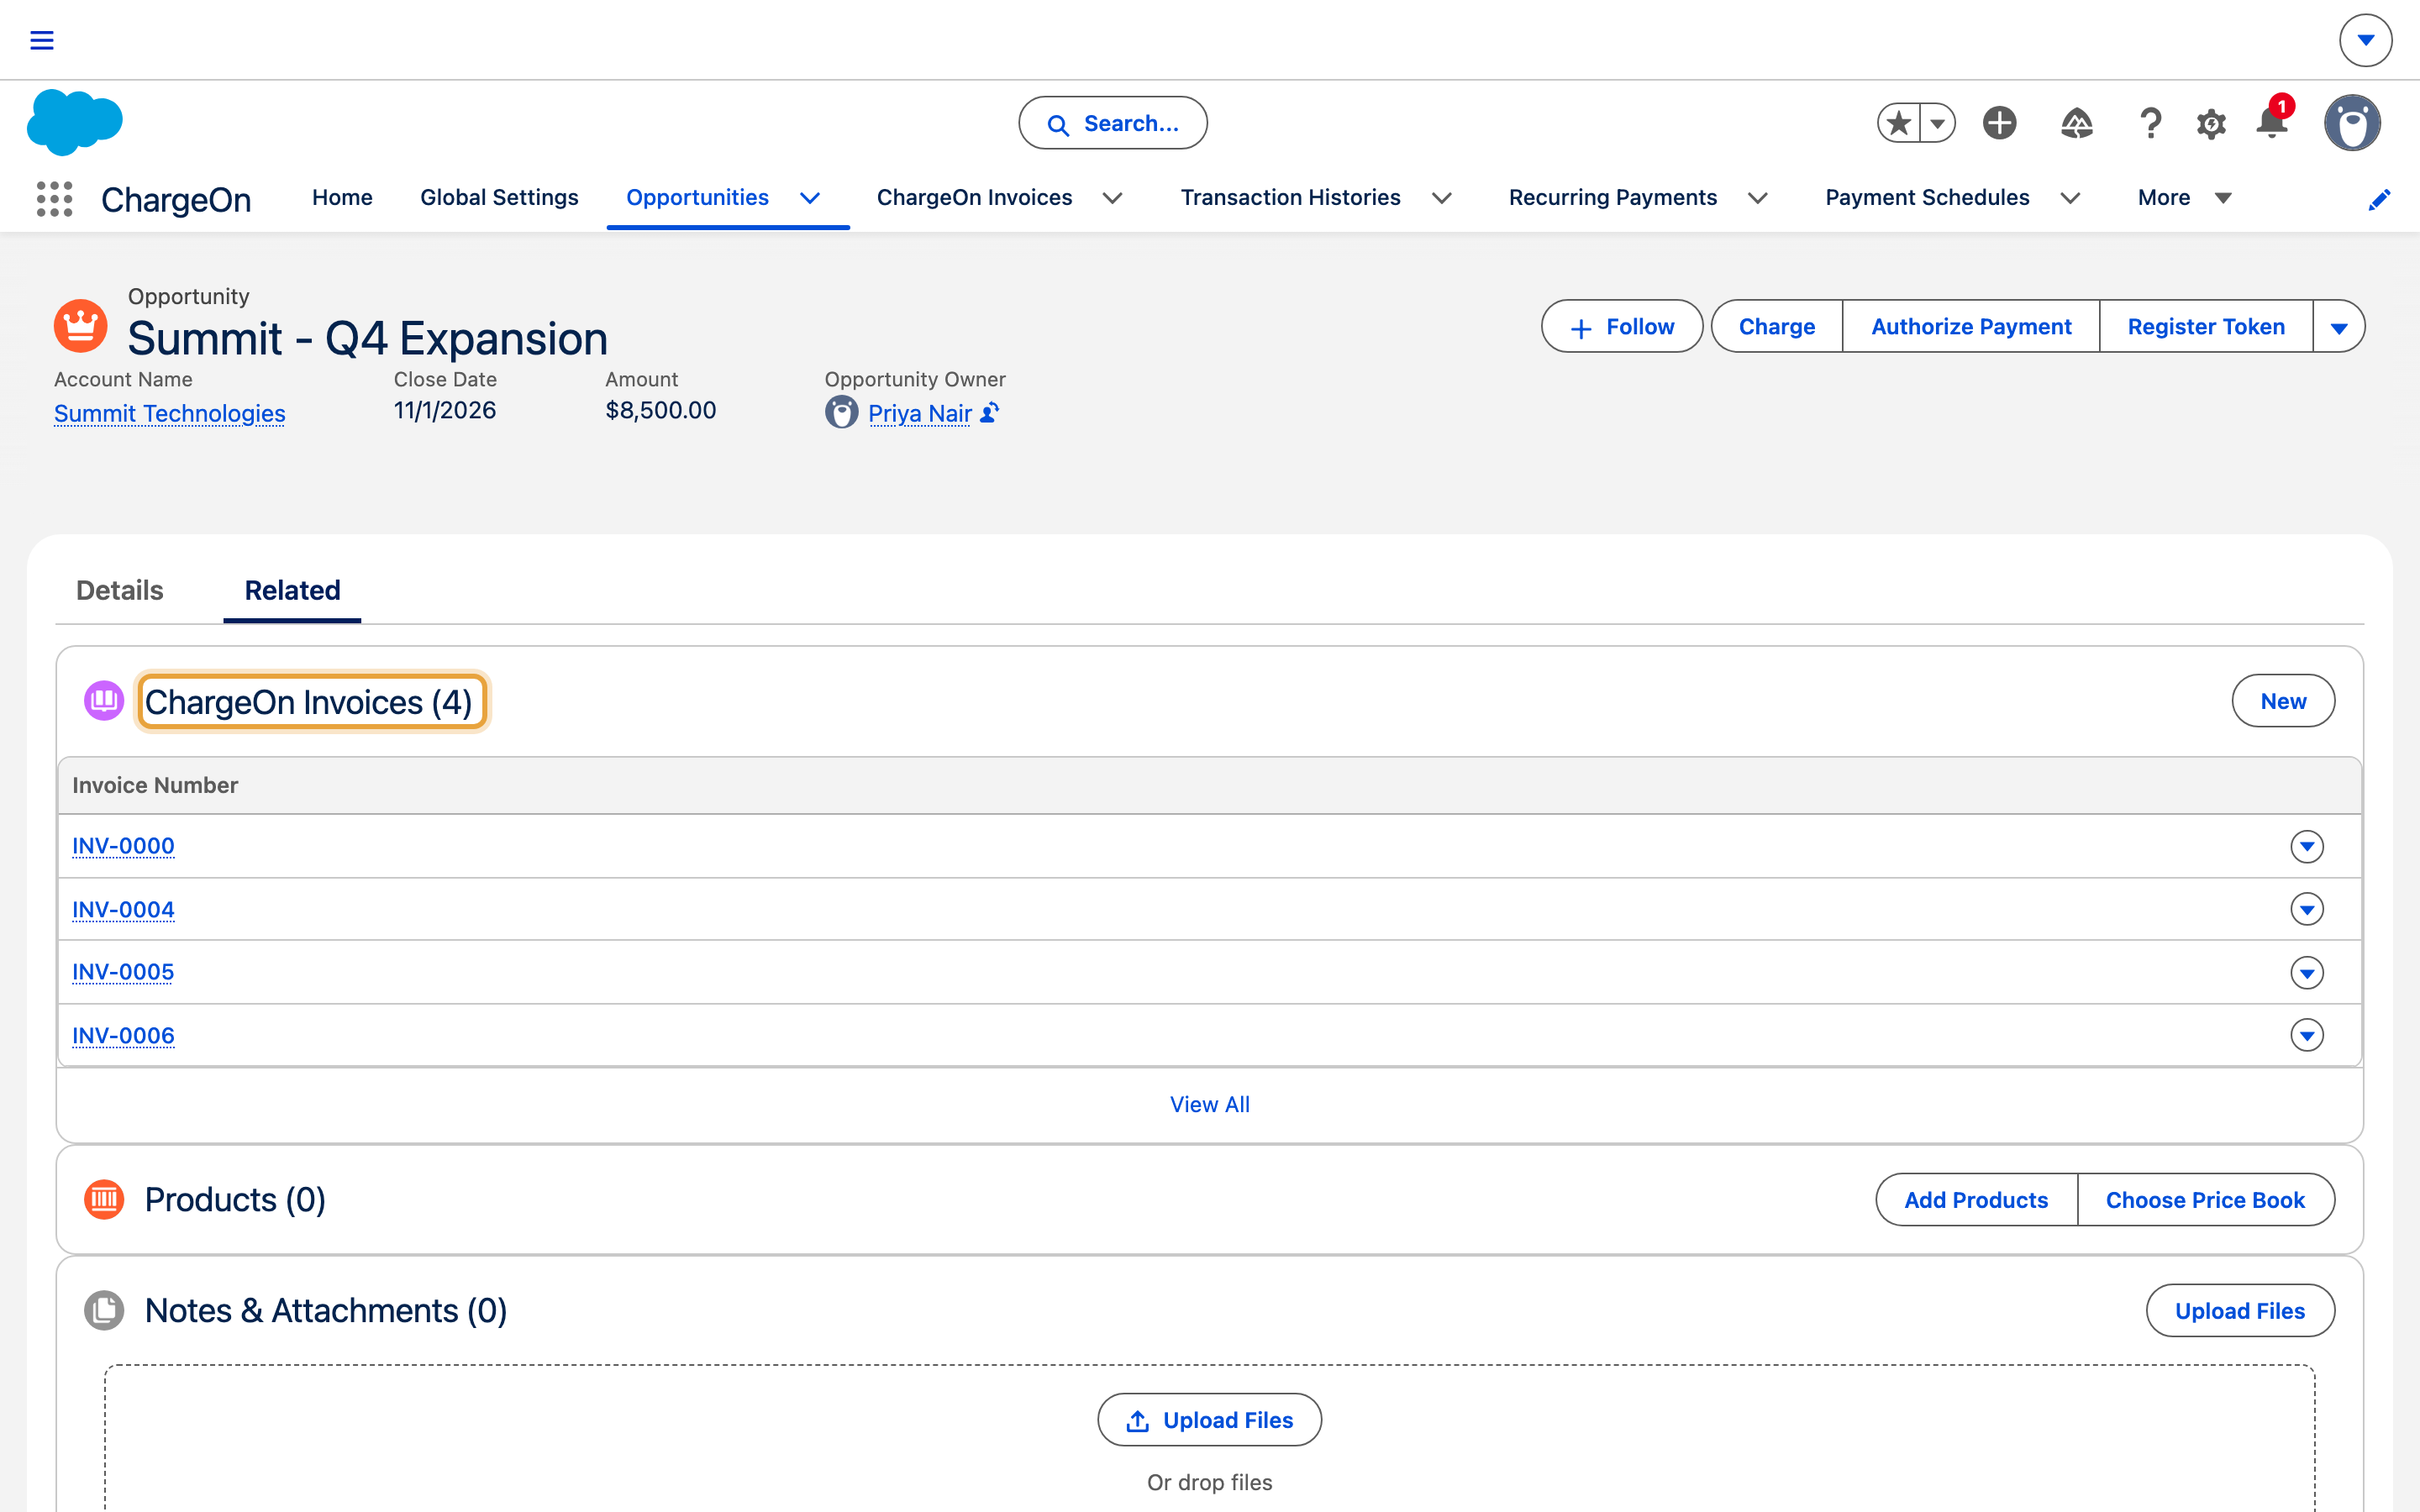Image resolution: width=2420 pixels, height=1512 pixels.
Task: Click the favorites star icon
Action: [1898, 123]
